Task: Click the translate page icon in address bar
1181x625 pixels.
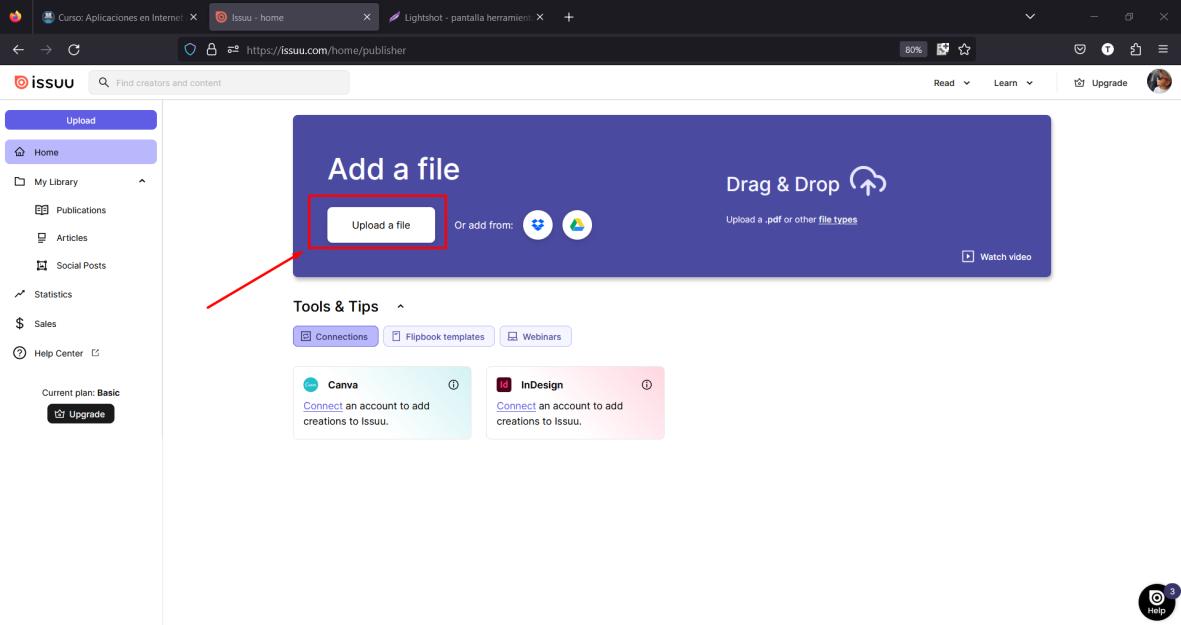Action: [x=942, y=50]
